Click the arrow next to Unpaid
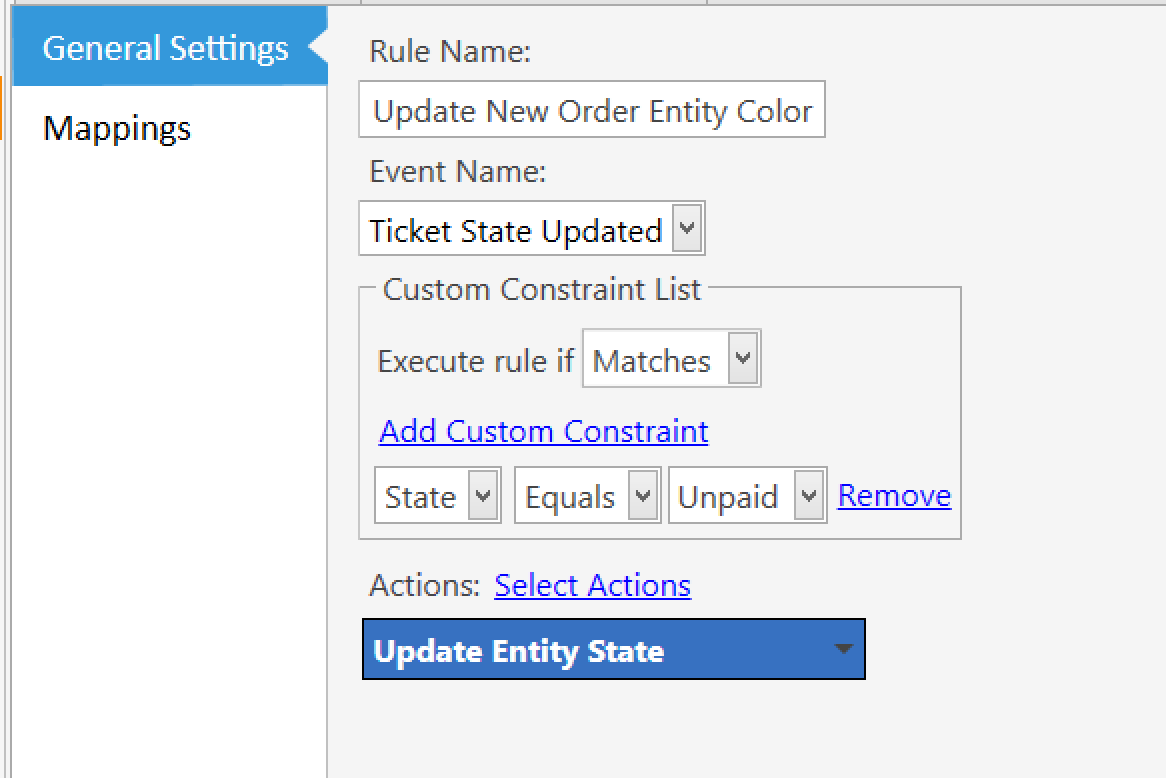 click(x=809, y=495)
